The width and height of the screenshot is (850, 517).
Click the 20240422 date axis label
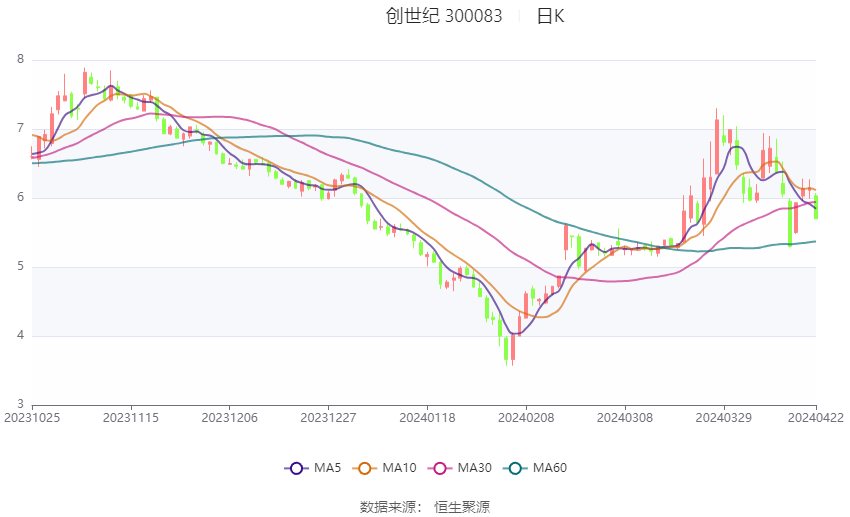click(816, 418)
